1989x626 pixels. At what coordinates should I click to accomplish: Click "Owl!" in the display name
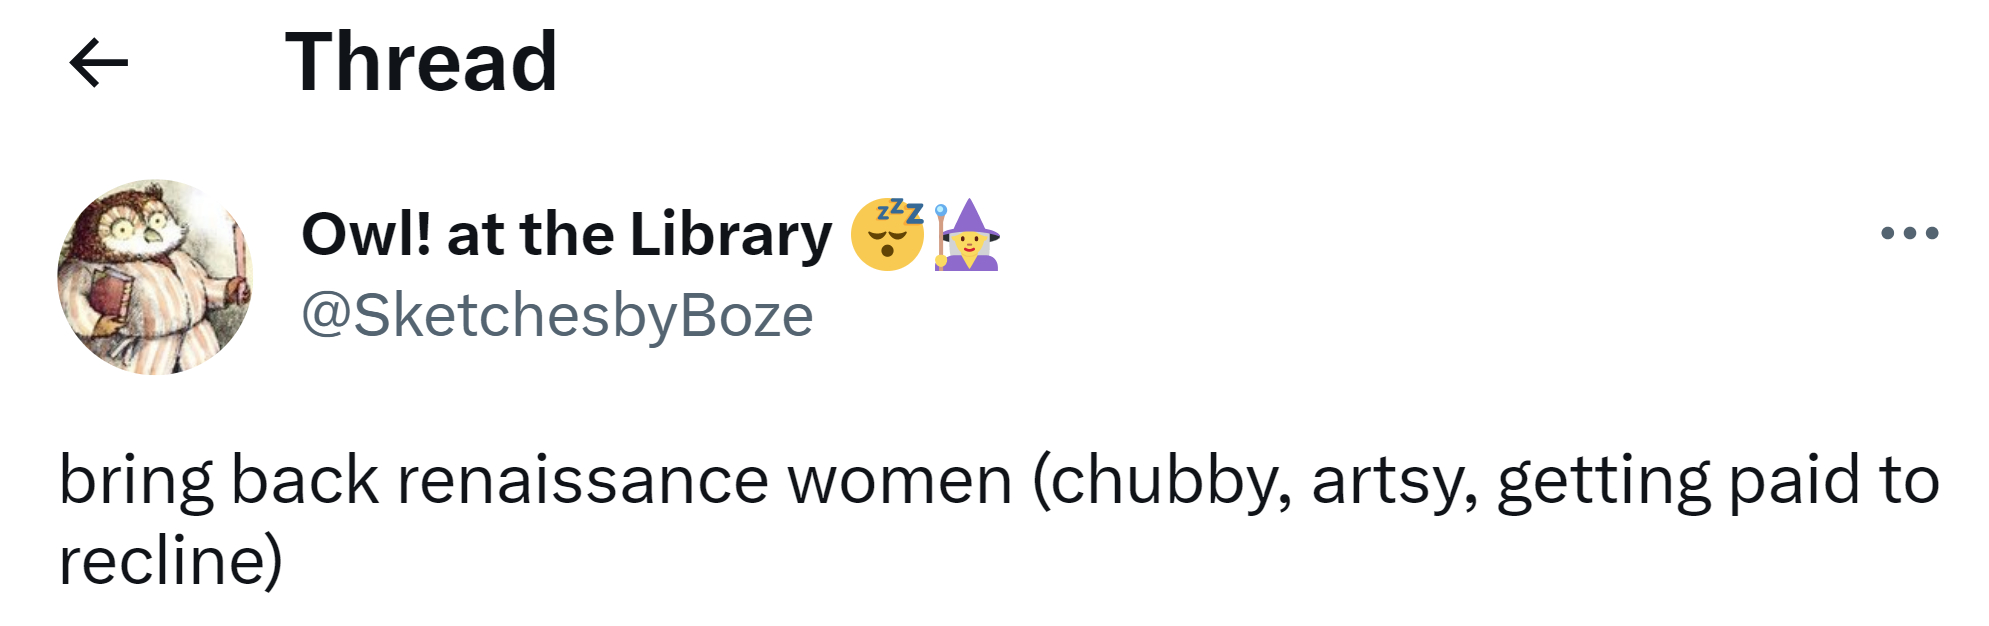pos(367,235)
